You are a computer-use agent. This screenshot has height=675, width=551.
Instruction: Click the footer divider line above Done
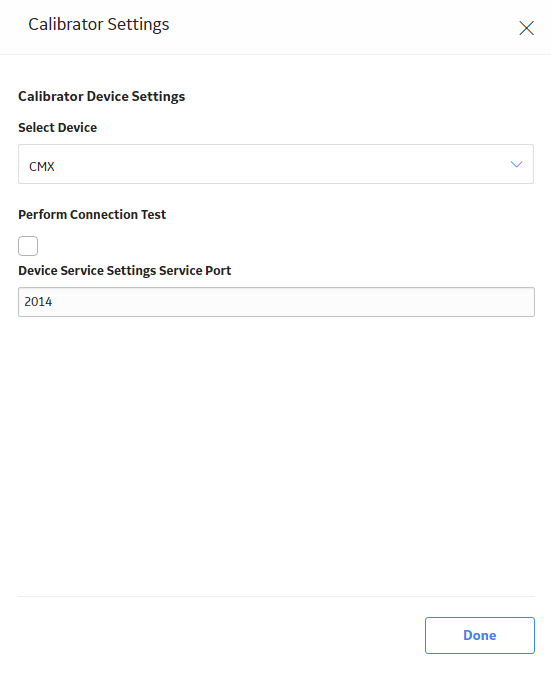pos(276,597)
